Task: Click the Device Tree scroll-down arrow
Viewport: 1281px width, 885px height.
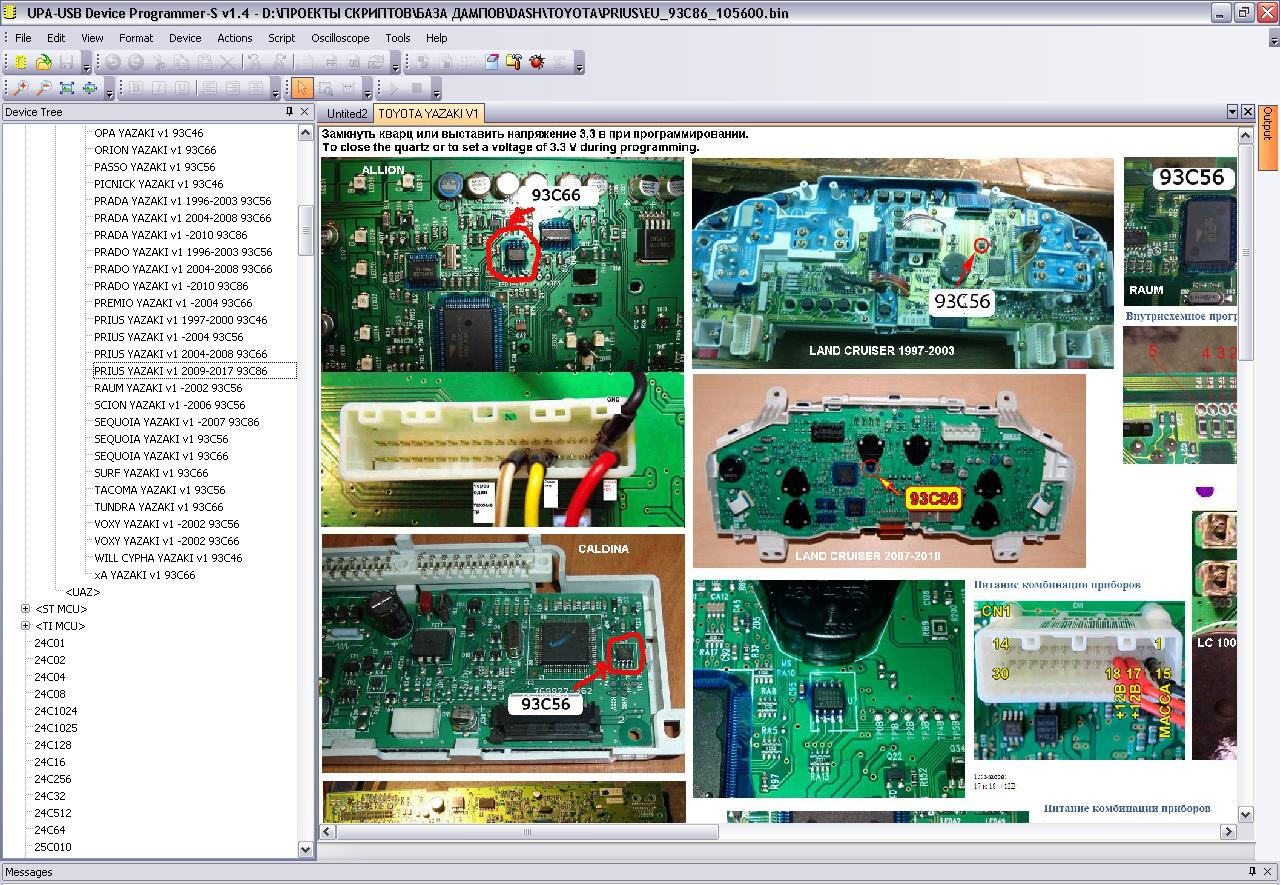Action: pyautogui.click(x=306, y=849)
